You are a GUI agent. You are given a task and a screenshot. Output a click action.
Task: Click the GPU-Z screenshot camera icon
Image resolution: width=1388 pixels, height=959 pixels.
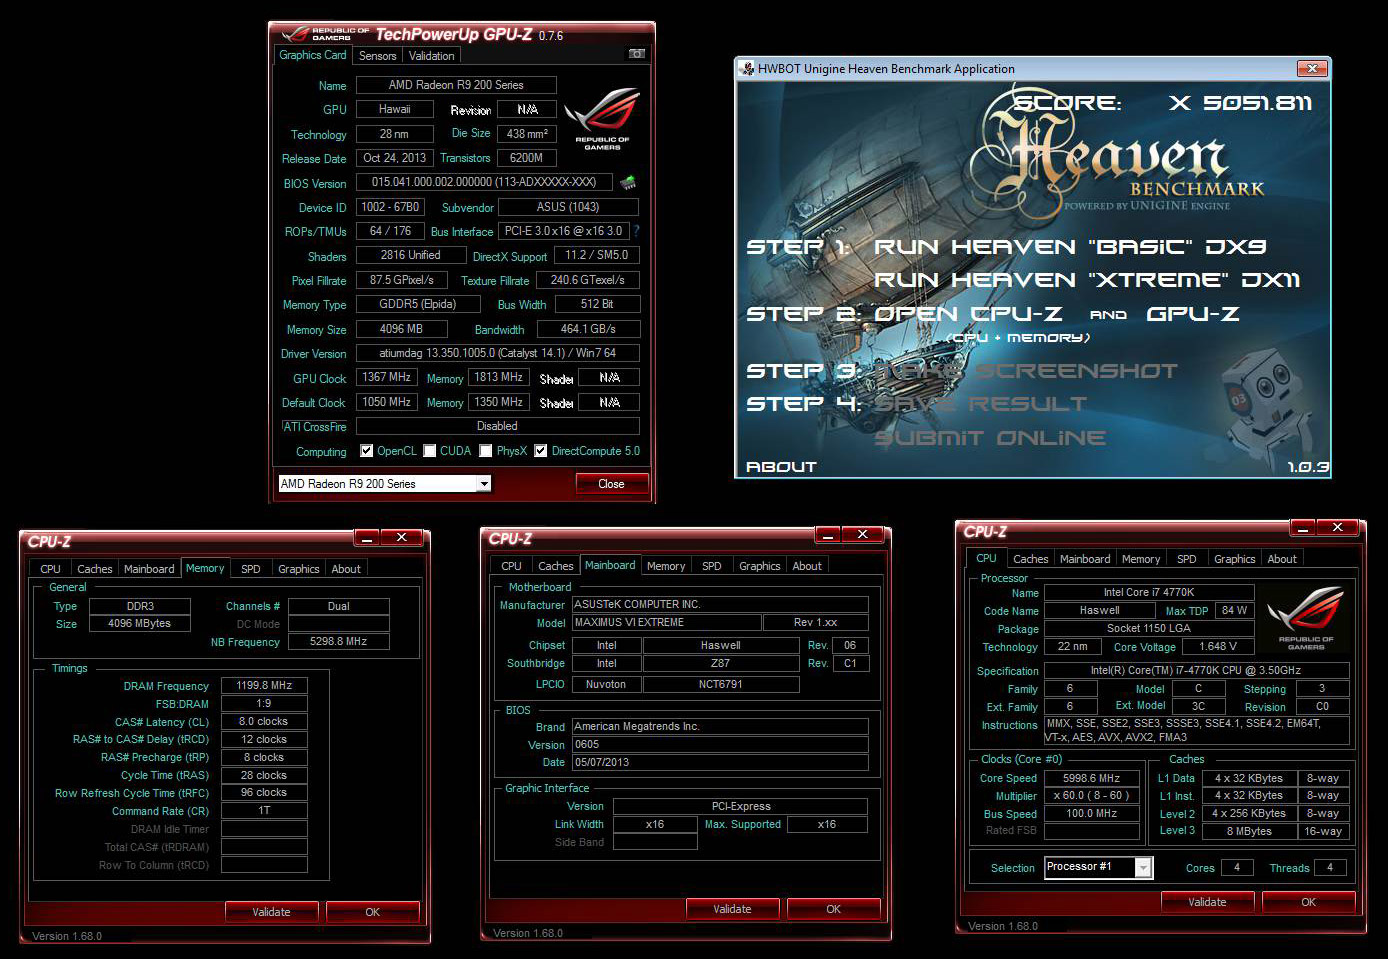(637, 54)
